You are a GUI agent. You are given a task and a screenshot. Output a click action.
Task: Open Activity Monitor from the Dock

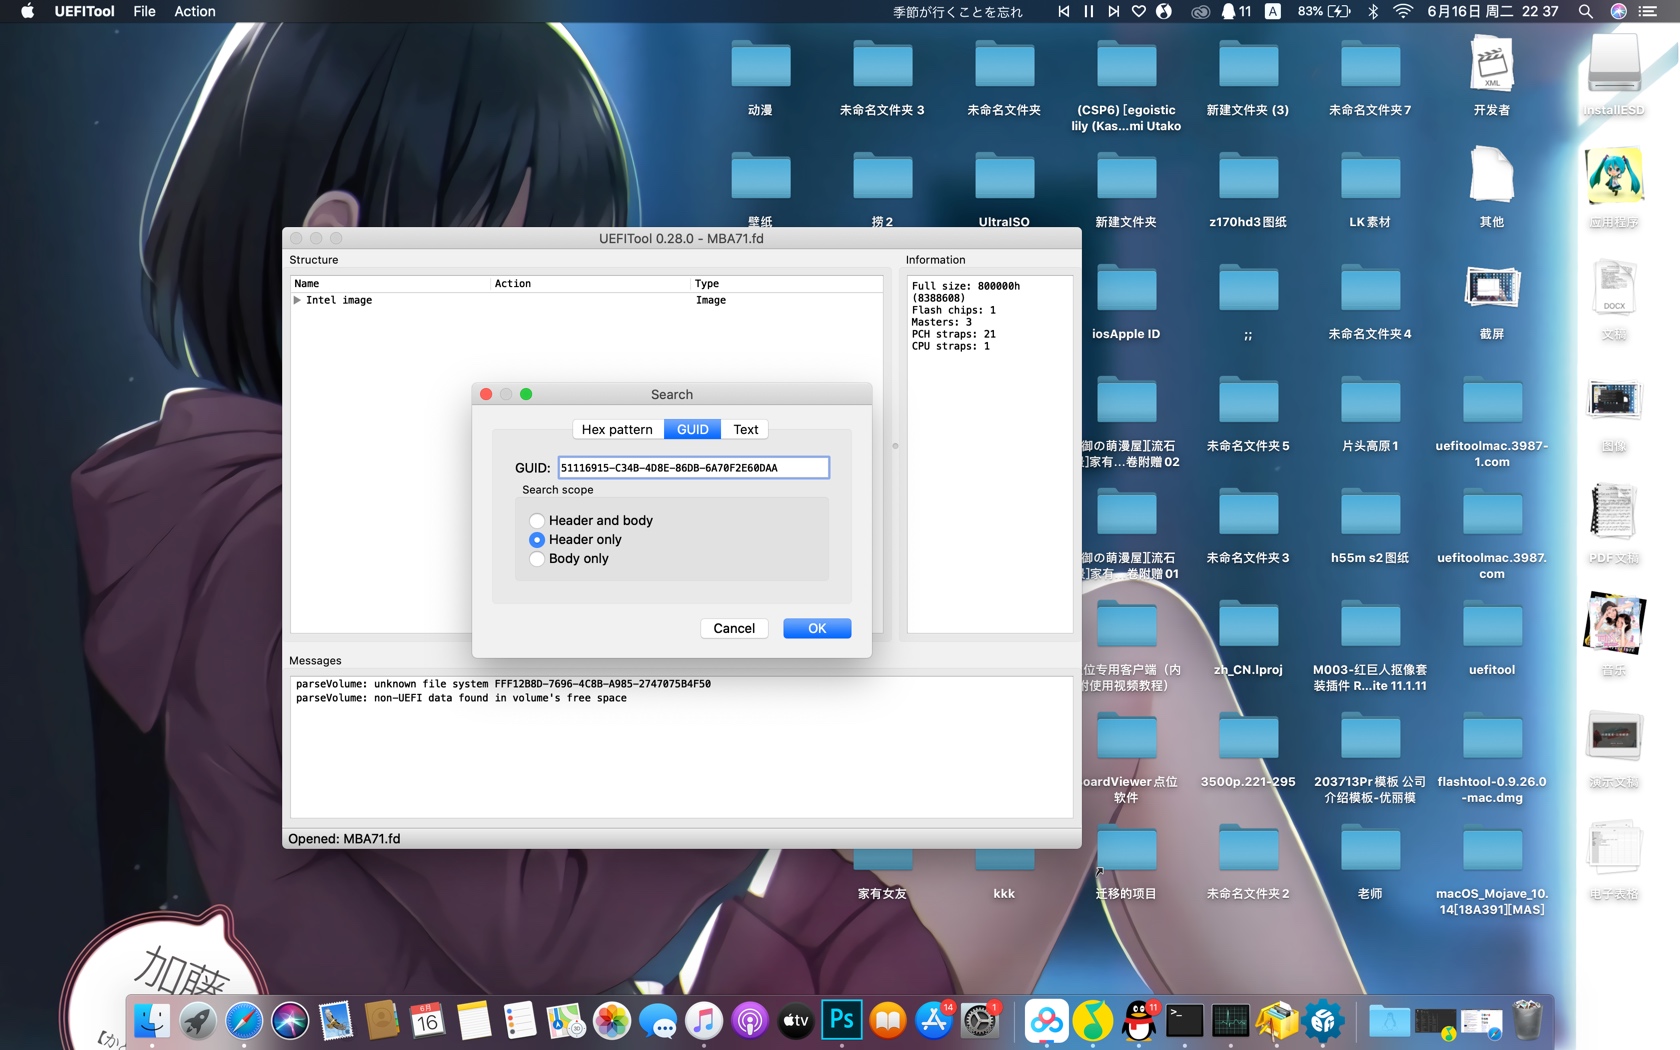tap(1230, 1021)
